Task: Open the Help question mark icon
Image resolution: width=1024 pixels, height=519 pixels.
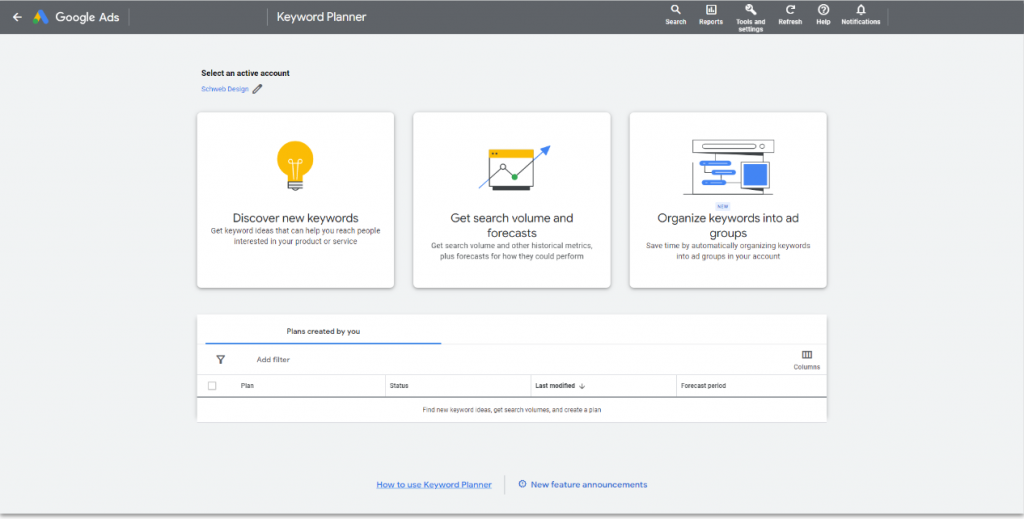Action: tap(823, 10)
